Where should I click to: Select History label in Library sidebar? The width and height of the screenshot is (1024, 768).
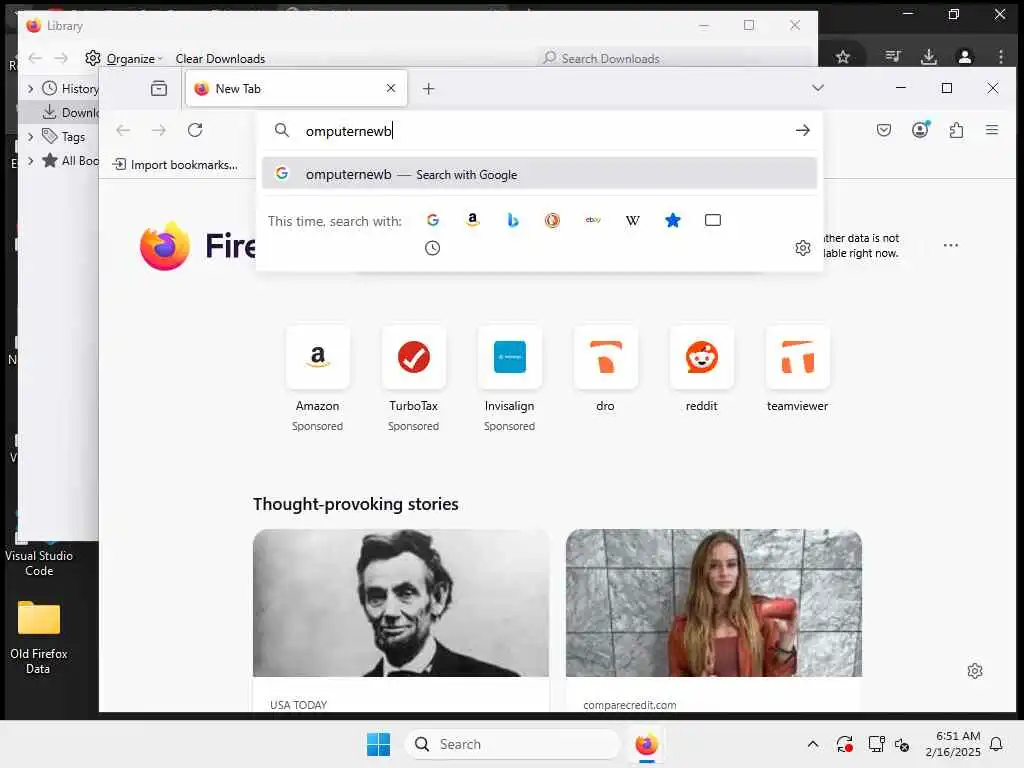coord(80,88)
